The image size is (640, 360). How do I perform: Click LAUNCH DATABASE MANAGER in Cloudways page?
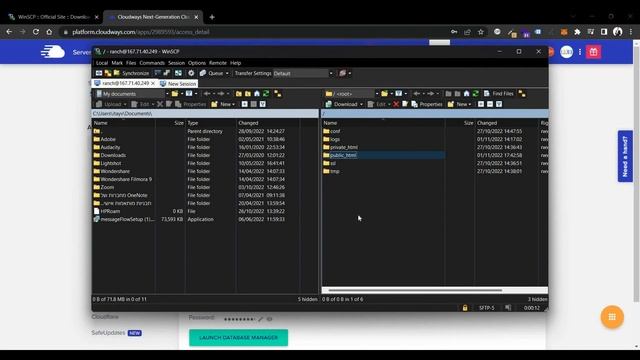[238, 338]
